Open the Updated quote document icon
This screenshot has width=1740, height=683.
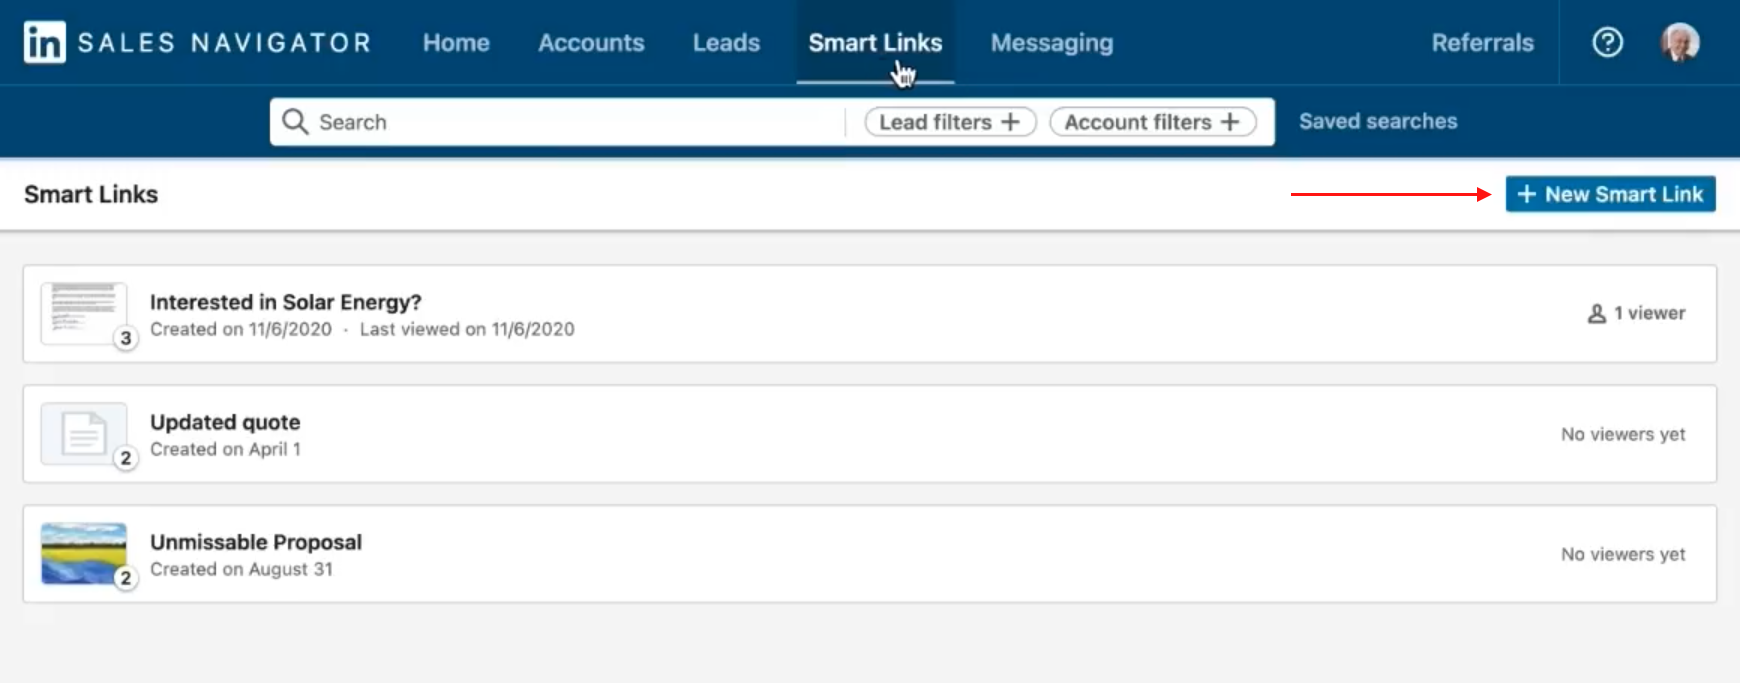click(x=83, y=434)
